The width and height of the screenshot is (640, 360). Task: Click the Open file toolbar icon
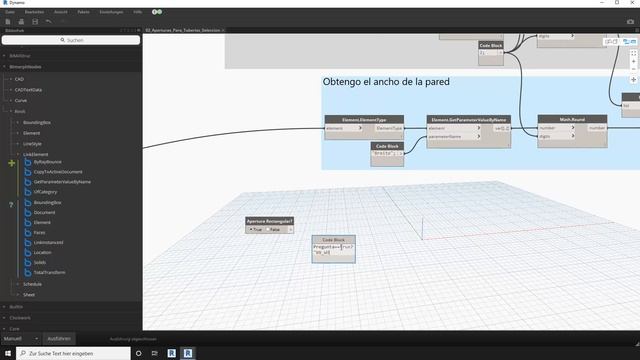pyautogui.click(x=21, y=22)
